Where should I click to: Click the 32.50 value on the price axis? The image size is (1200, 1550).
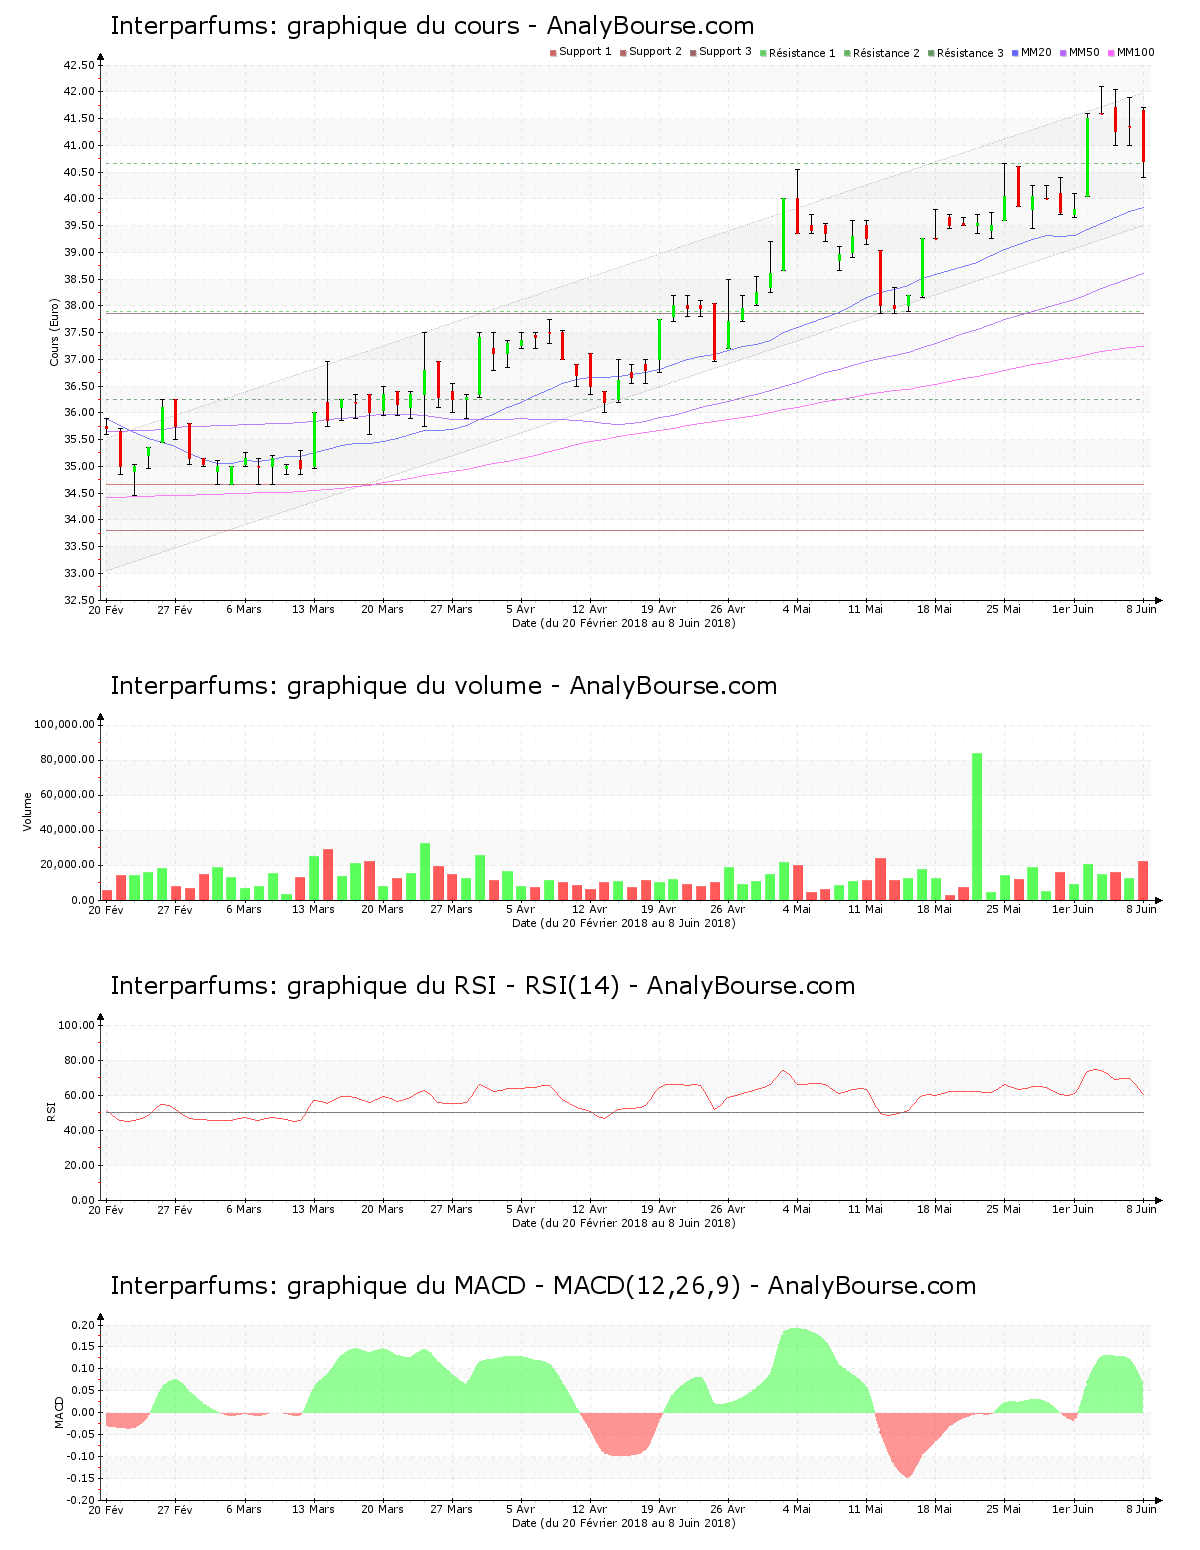tap(79, 600)
